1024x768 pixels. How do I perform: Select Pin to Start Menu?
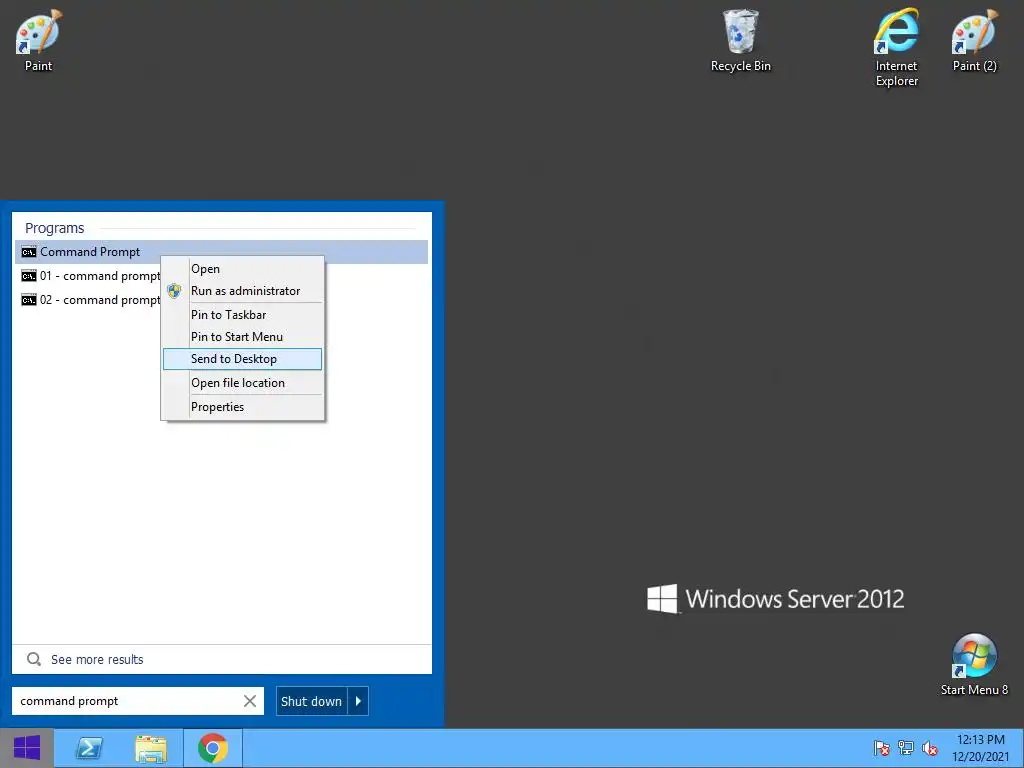(x=242, y=337)
